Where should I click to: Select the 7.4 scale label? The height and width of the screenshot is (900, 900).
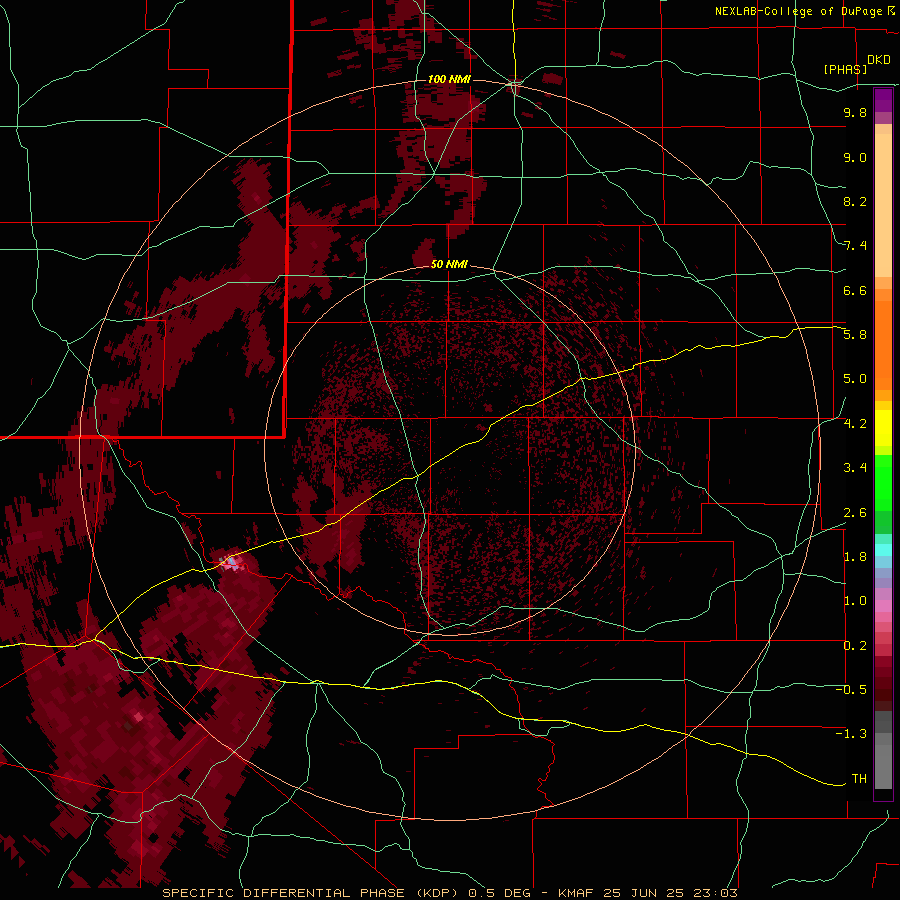click(855, 246)
